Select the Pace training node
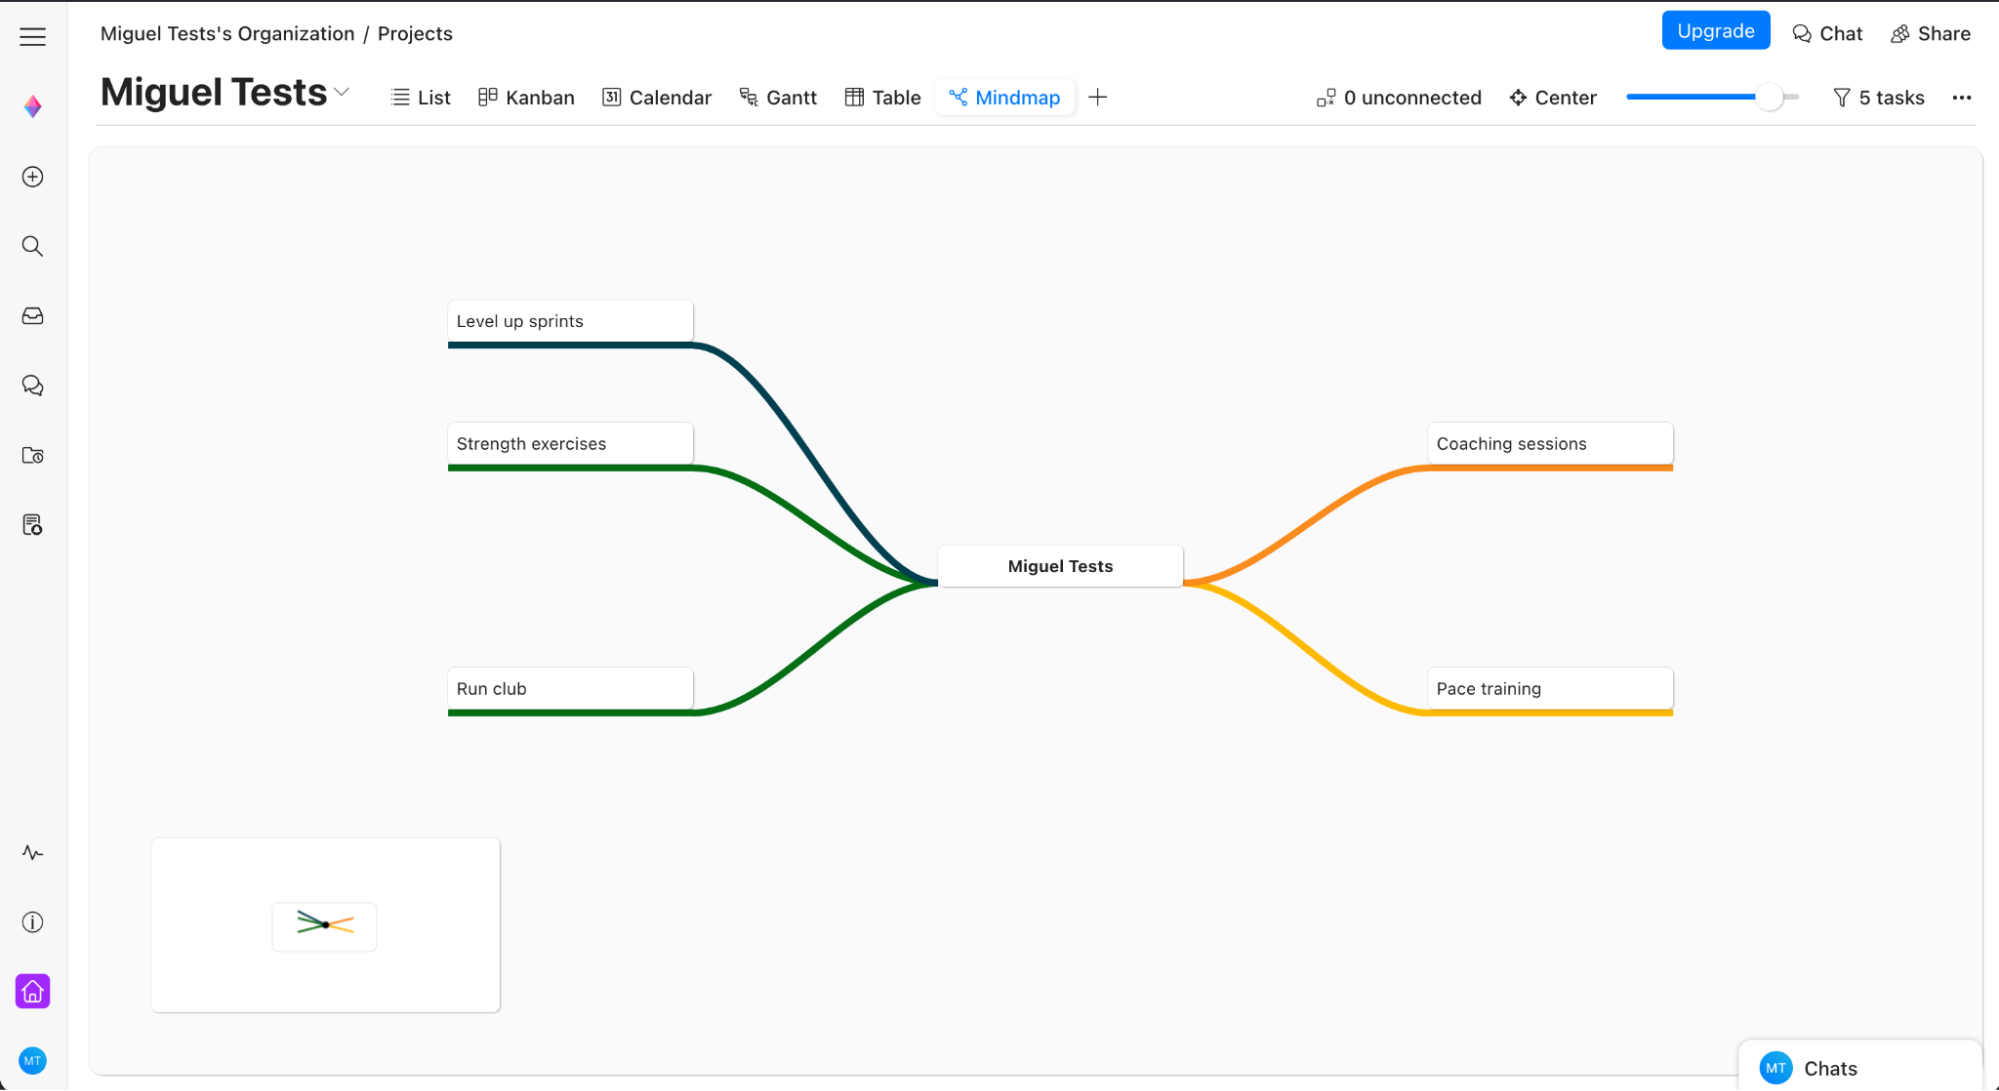 point(1550,689)
